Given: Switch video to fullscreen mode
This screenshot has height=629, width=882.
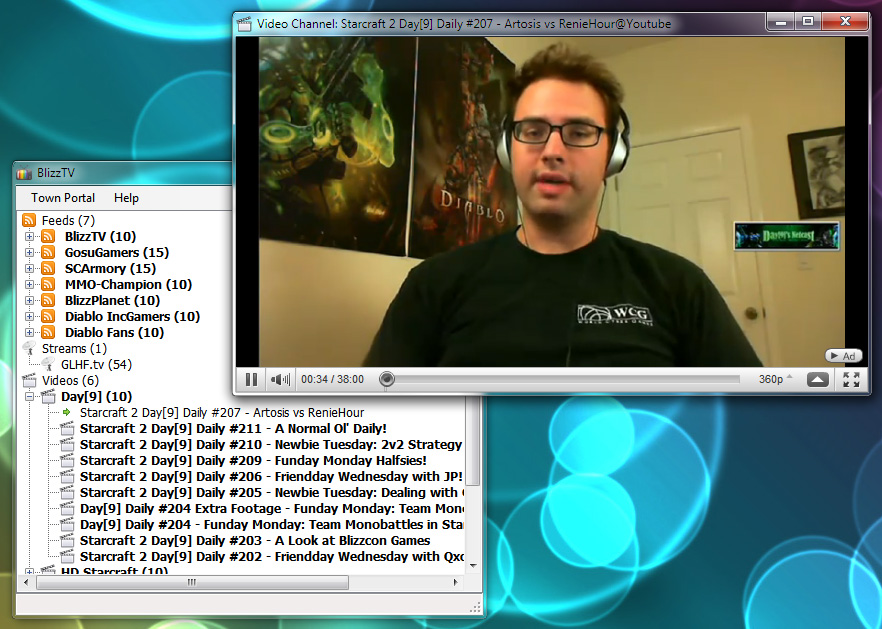Looking at the screenshot, I should (x=851, y=380).
